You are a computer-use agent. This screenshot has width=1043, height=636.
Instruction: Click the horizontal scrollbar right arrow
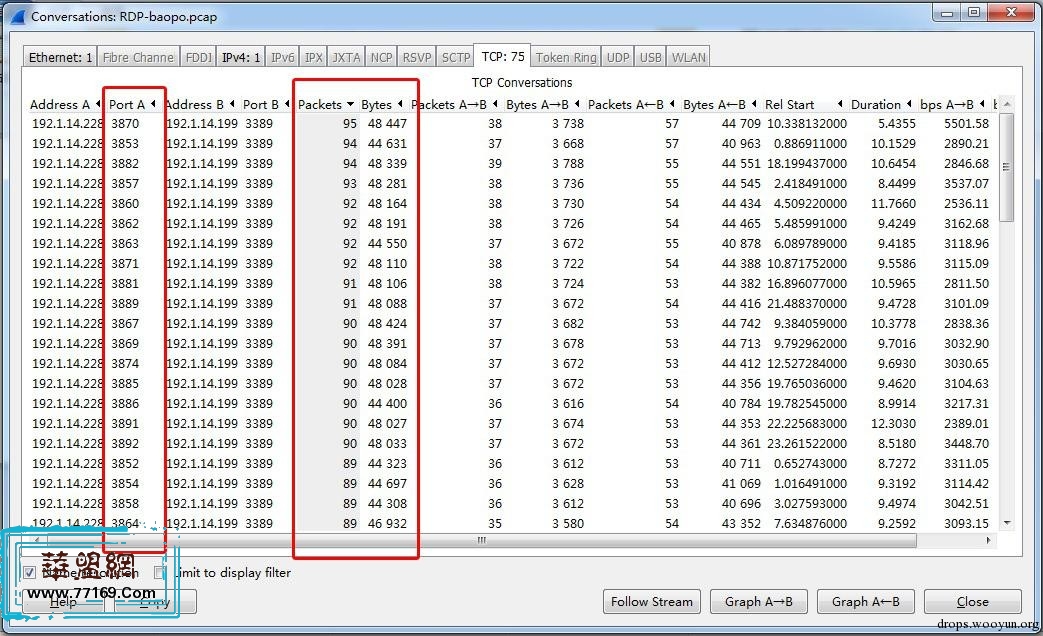point(989,541)
